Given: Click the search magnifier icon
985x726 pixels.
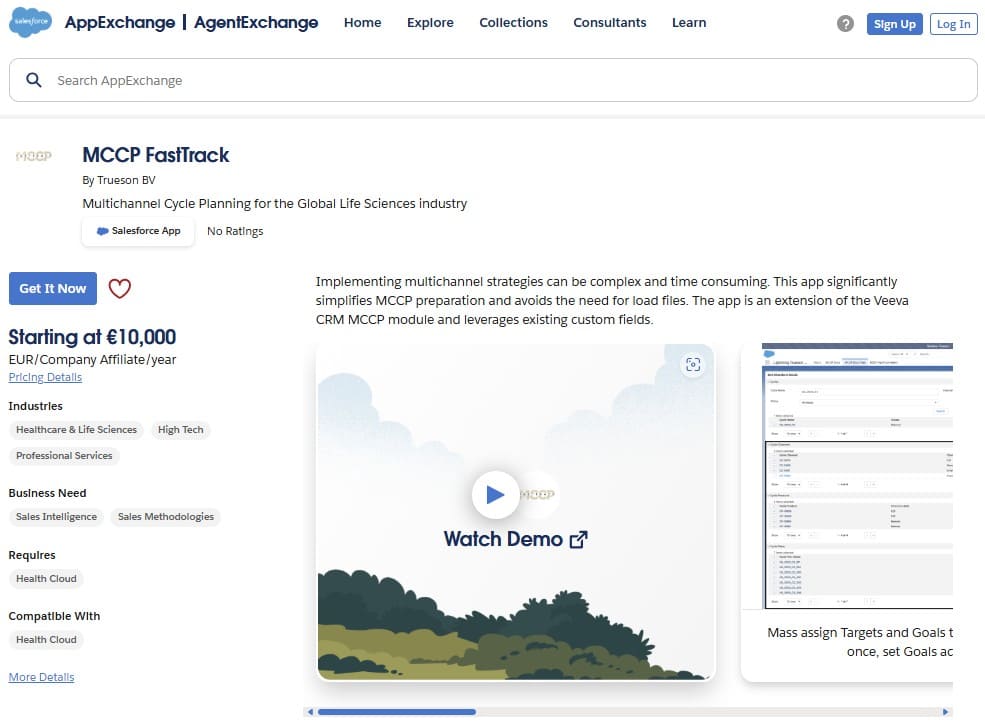Looking at the screenshot, I should [x=33, y=80].
